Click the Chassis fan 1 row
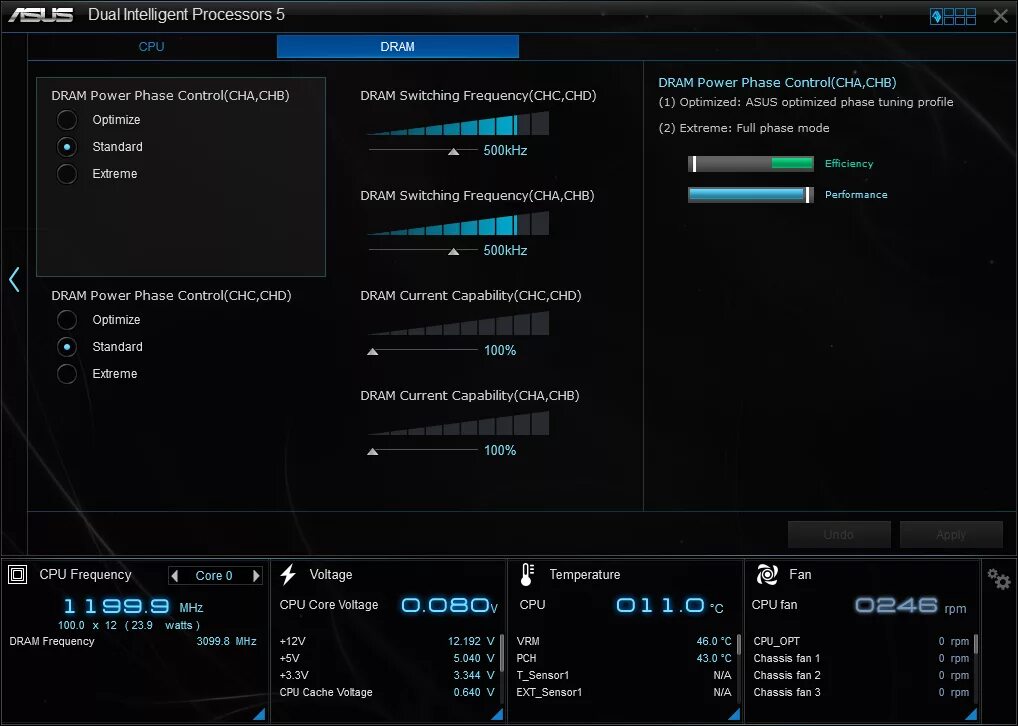 coord(861,658)
